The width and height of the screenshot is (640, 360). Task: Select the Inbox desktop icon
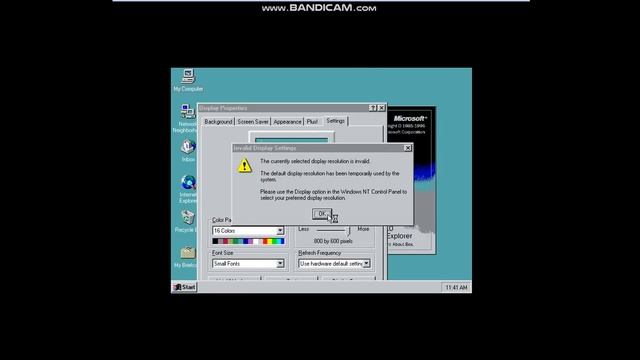(x=188, y=150)
